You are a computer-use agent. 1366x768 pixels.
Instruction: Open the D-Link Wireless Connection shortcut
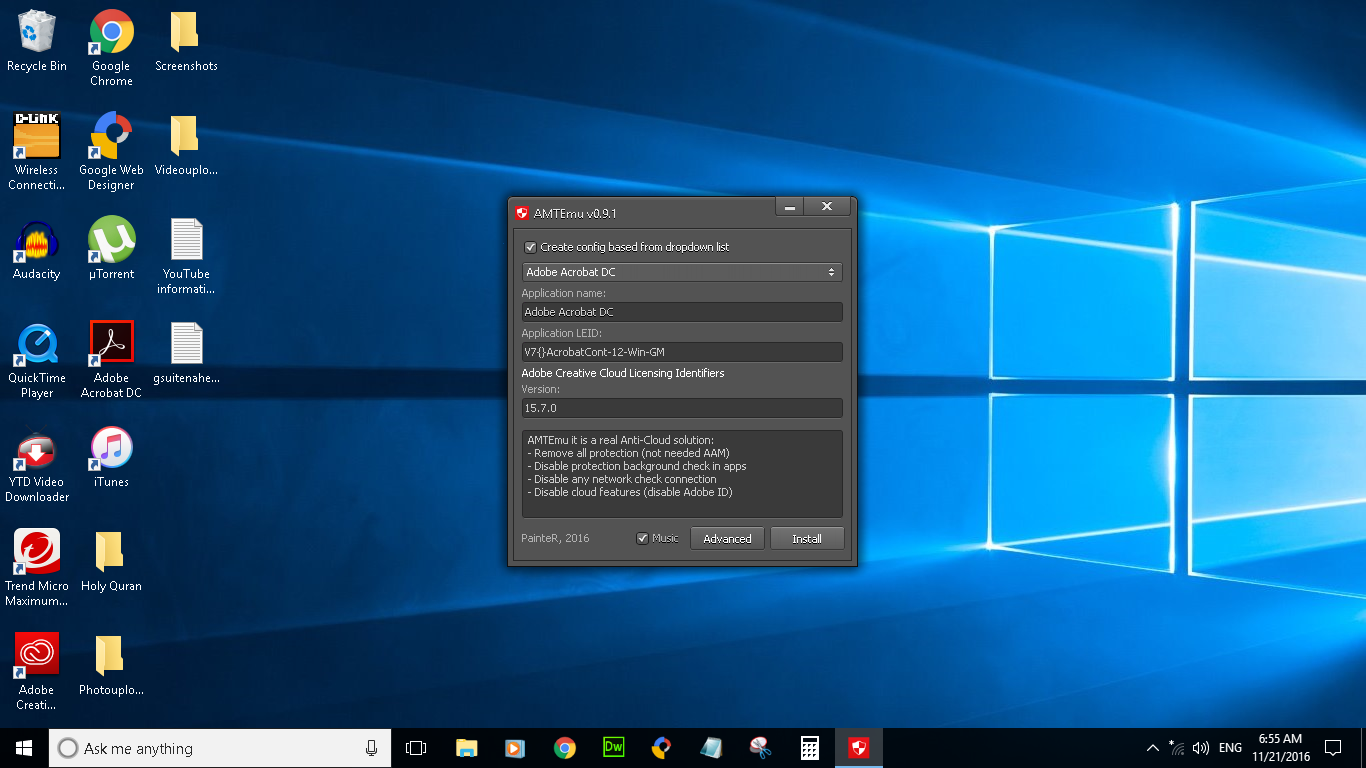pos(37,151)
